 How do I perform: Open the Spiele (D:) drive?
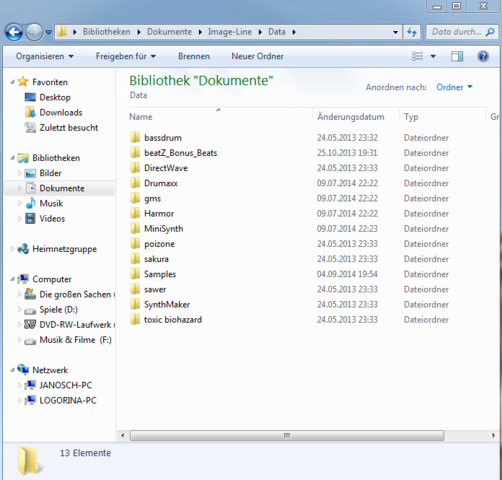tap(58, 309)
